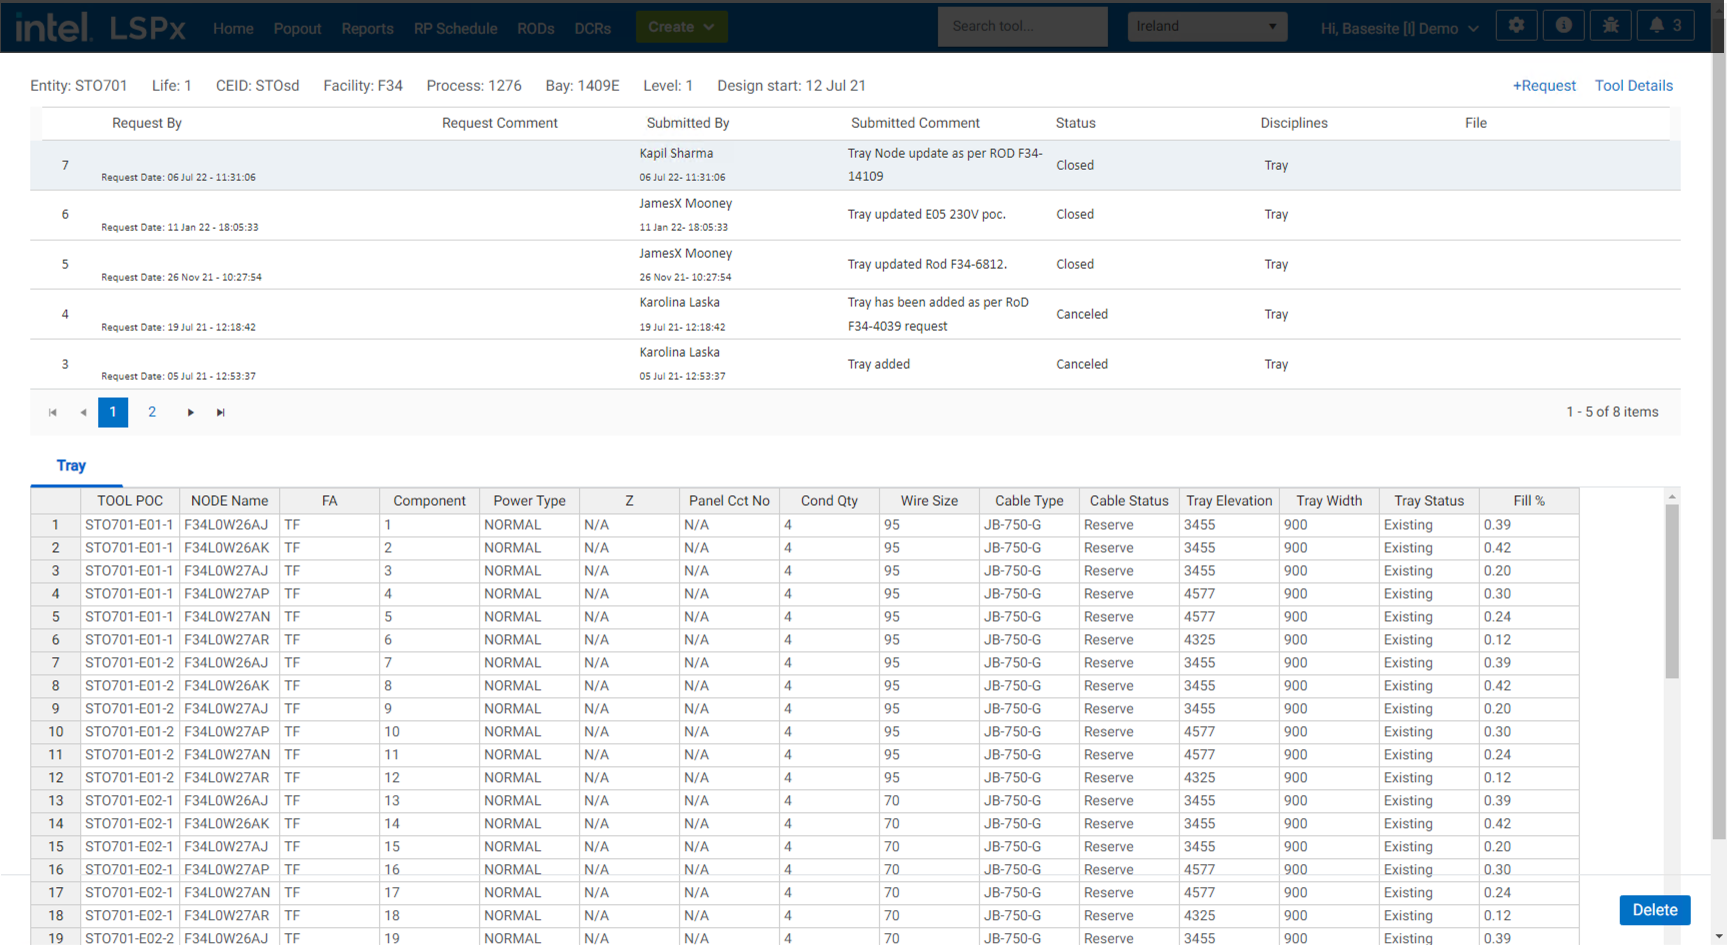The height and width of the screenshot is (945, 1727).
Task: Open the Tool Details link
Action: pos(1633,86)
